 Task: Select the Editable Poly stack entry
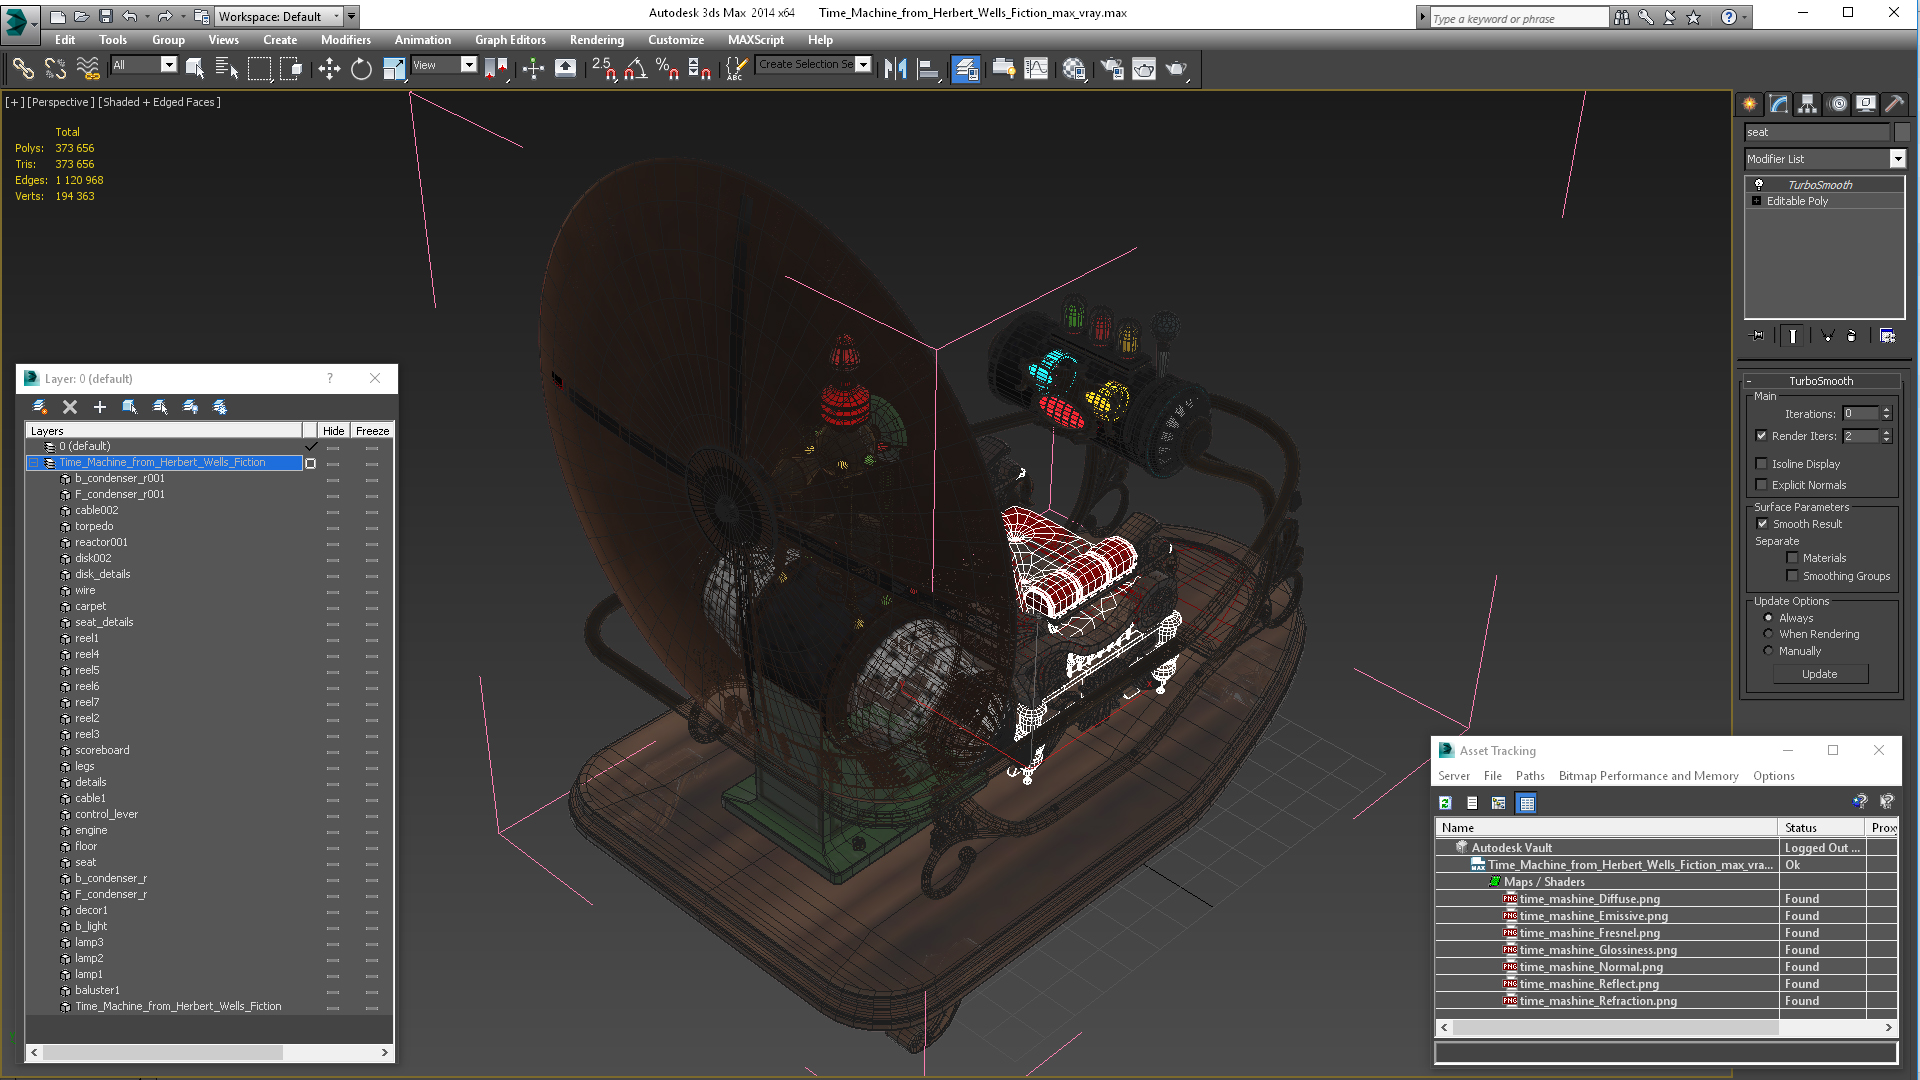pos(1797,201)
